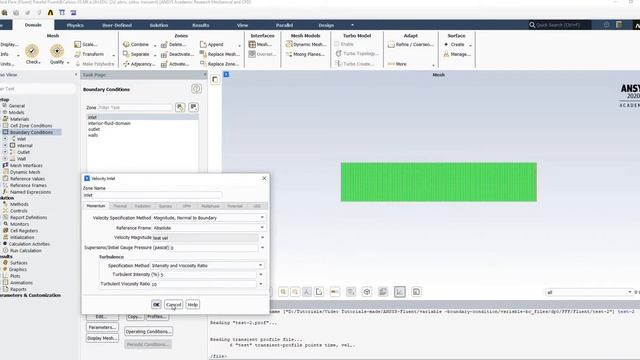Click the Zone Name input field
The image size is (640, 360).
(152, 195)
